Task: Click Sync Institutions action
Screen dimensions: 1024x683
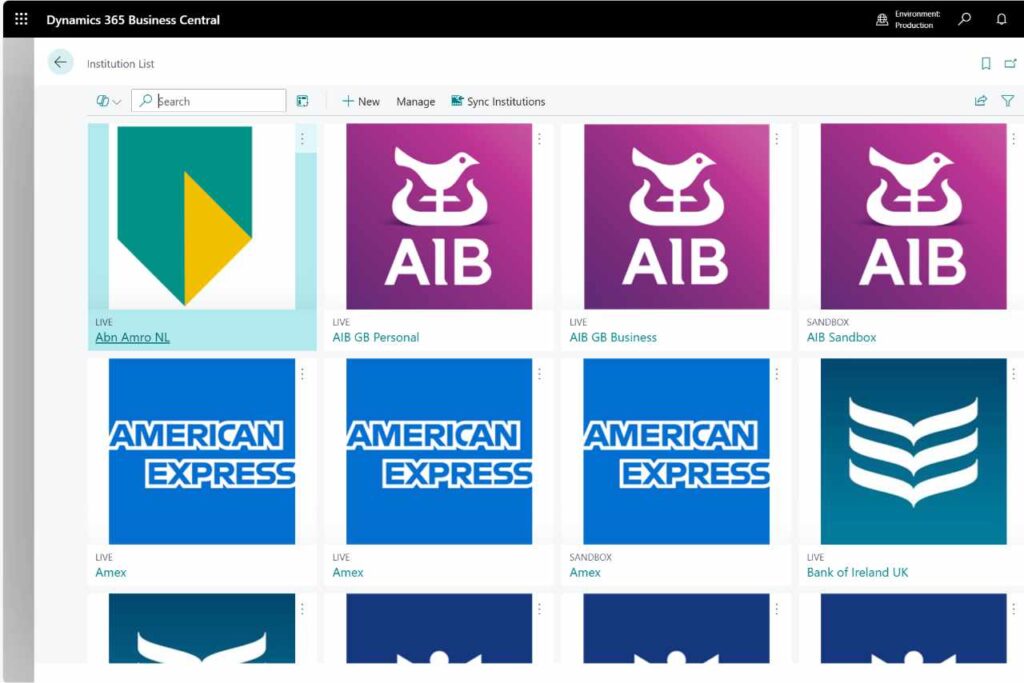Action: [498, 101]
